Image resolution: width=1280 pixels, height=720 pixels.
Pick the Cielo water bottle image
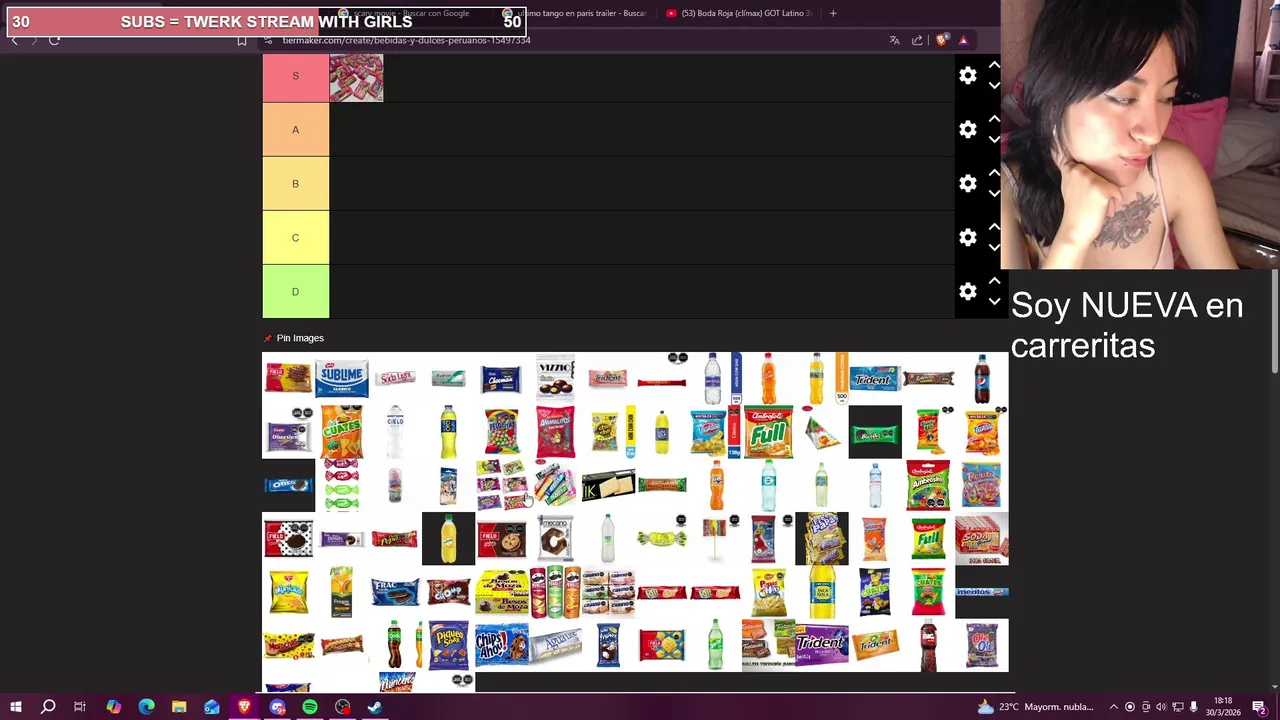(x=395, y=432)
